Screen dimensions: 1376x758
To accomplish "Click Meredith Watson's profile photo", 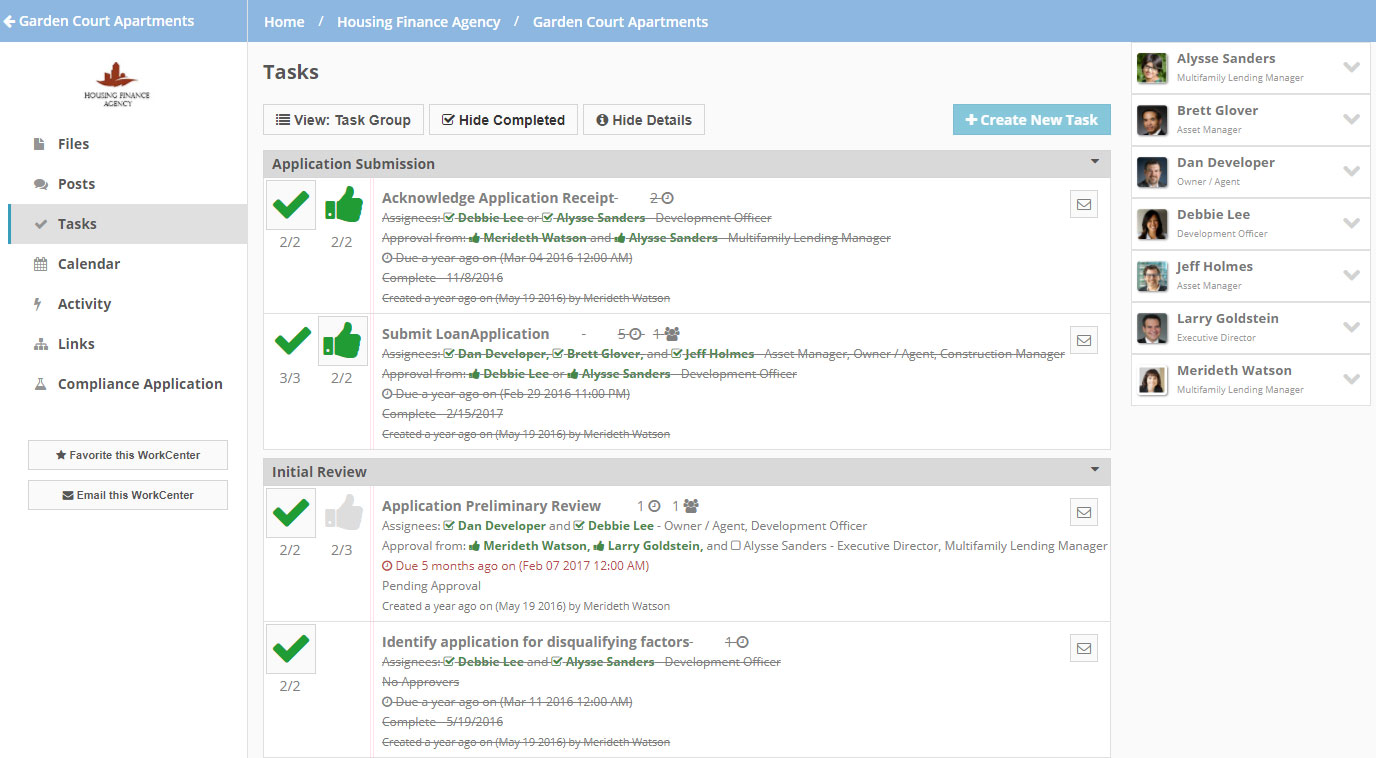I will click(1151, 380).
